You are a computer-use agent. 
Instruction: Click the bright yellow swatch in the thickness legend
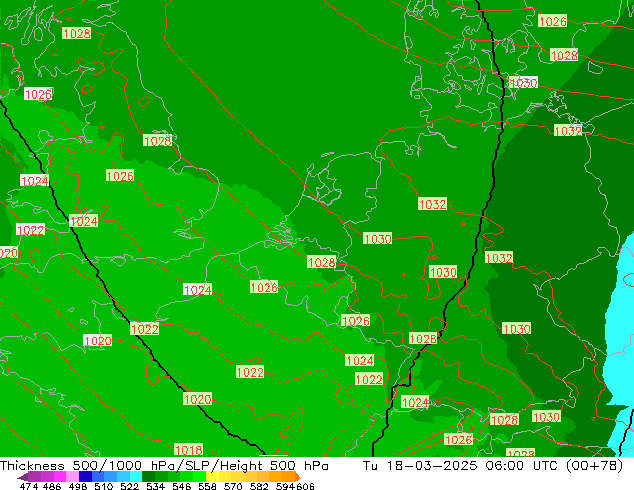coord(212,477)
